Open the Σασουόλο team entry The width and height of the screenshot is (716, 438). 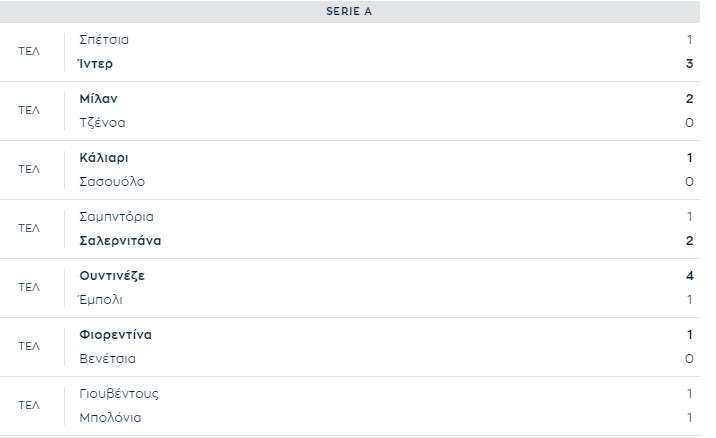pos(112,182)
